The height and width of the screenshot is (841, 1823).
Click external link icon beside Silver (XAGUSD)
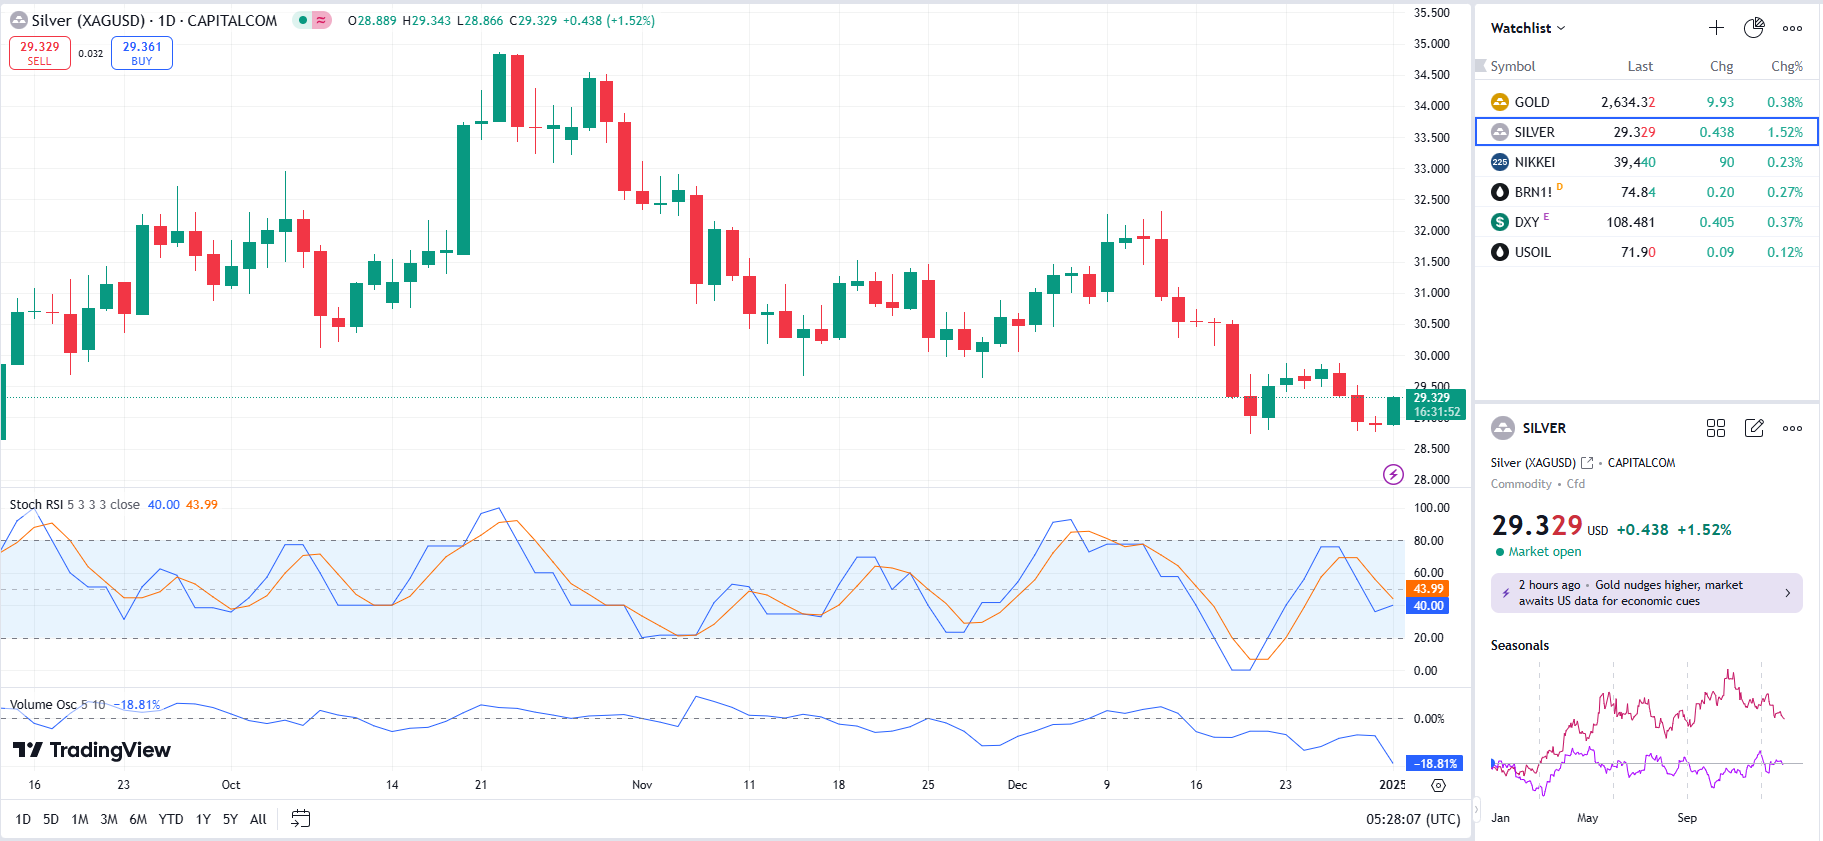(1587, 463)
